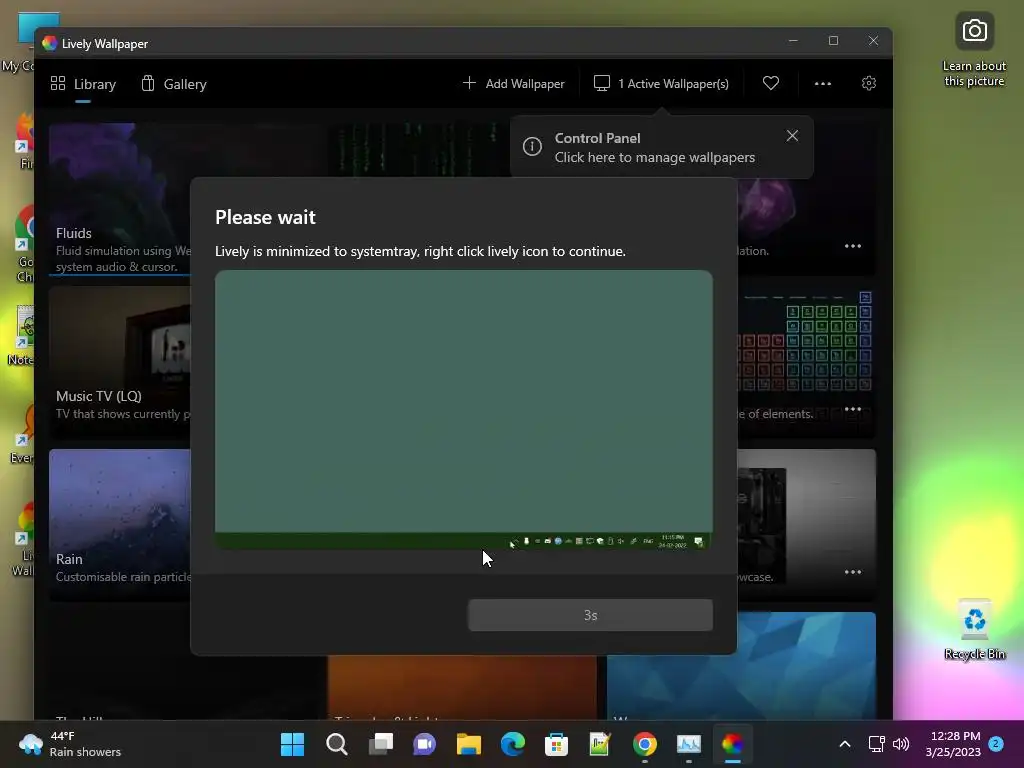Select the Fluids wallpaper tile
This screenshot has height=768, width=1024.
coord(120,199)
